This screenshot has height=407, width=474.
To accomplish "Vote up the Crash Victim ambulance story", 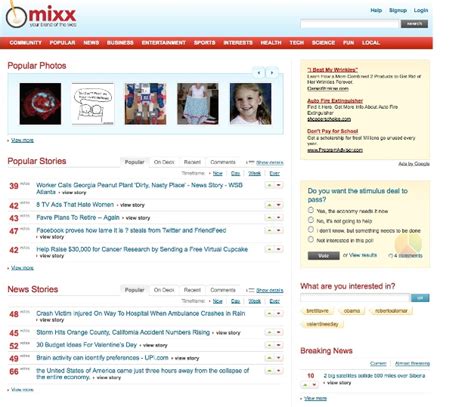I will point(269,313).
